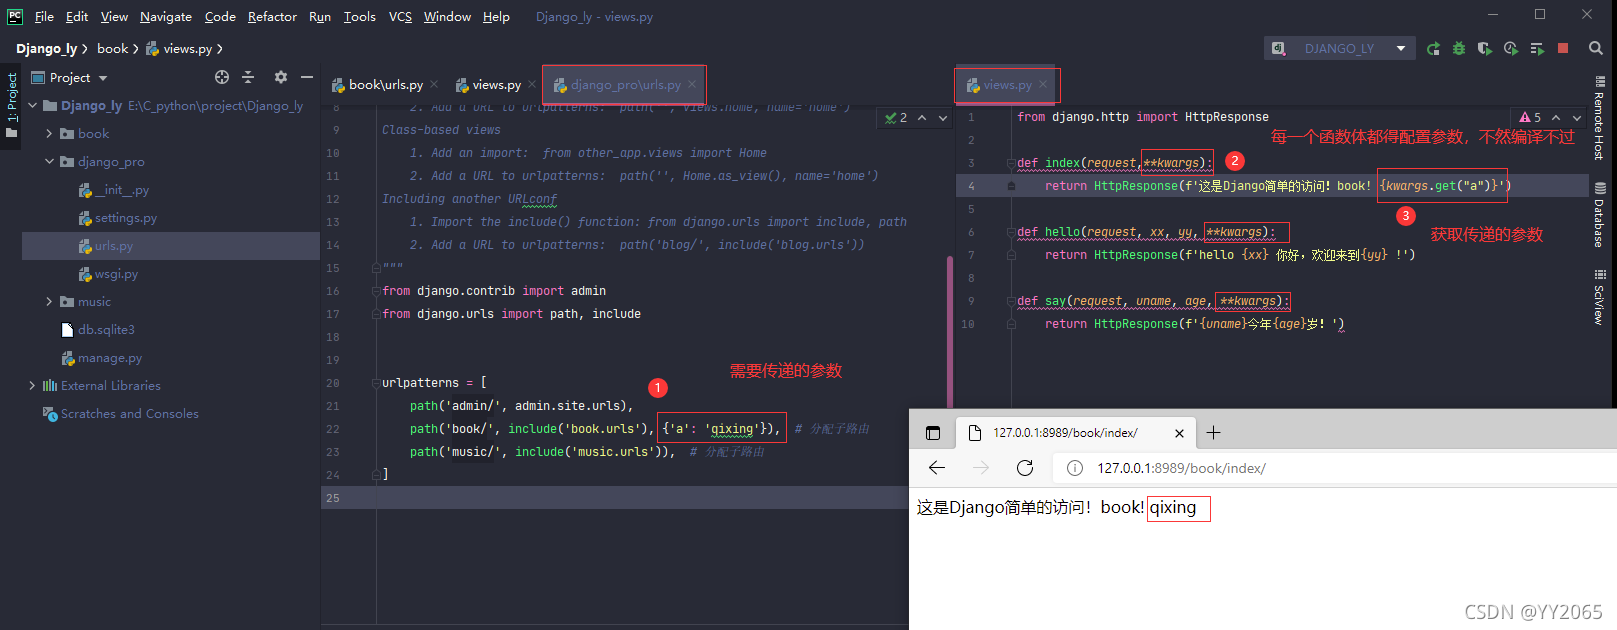1617x630 pixels.
Task: Open the Refactor menu
Action: click(272, 16)
